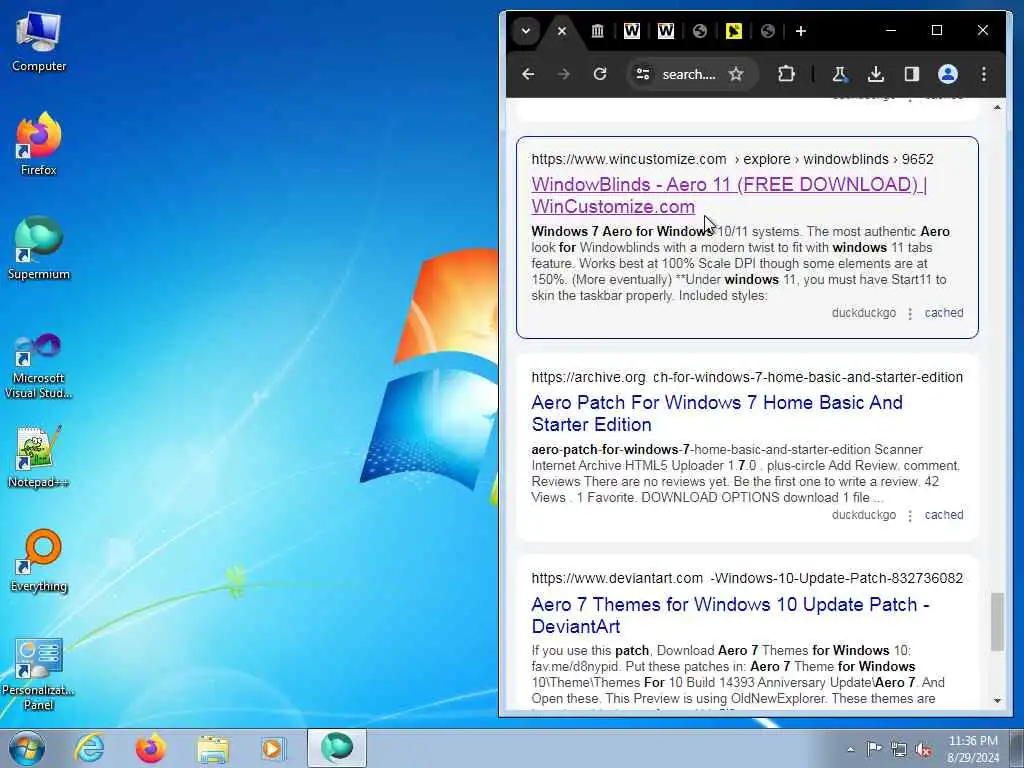The width and height of the screenshot is (1024, 768).
Task: Select the Everything desktop shortcut
Action: 39,560
